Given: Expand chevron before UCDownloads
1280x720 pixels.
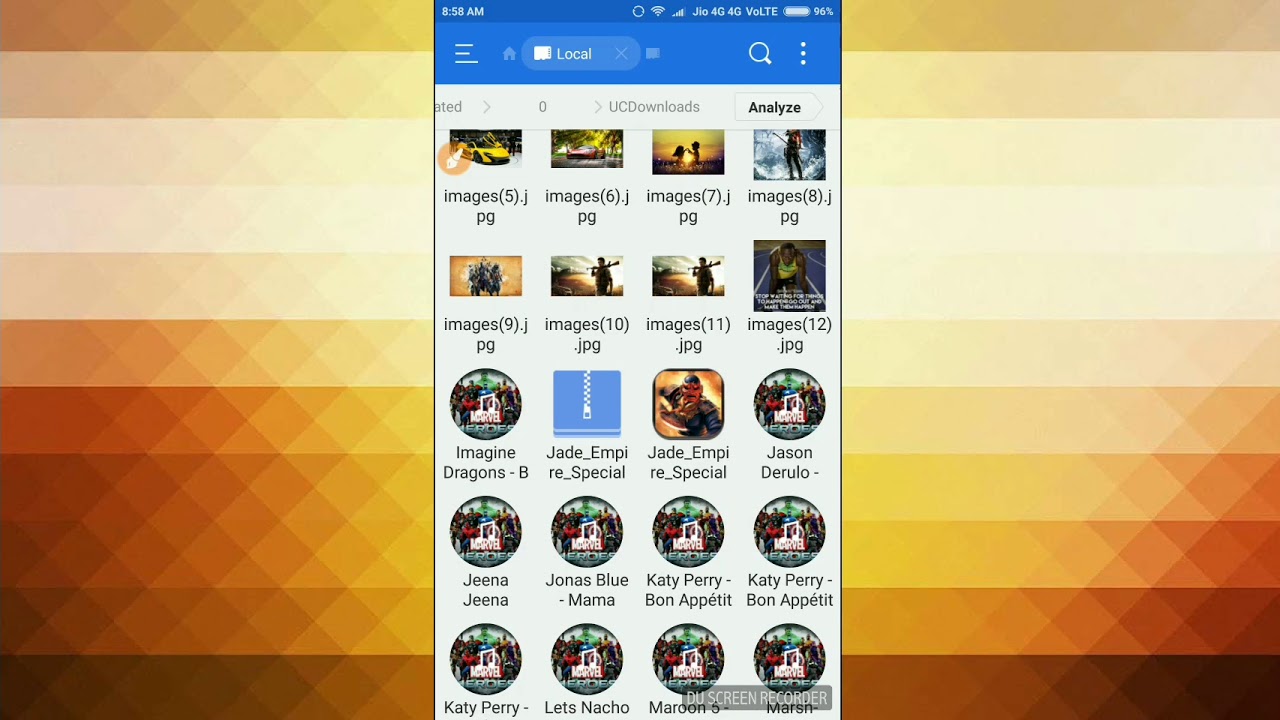Looking at the screenshot, I should pyautogui.click(x=598, y=107).
